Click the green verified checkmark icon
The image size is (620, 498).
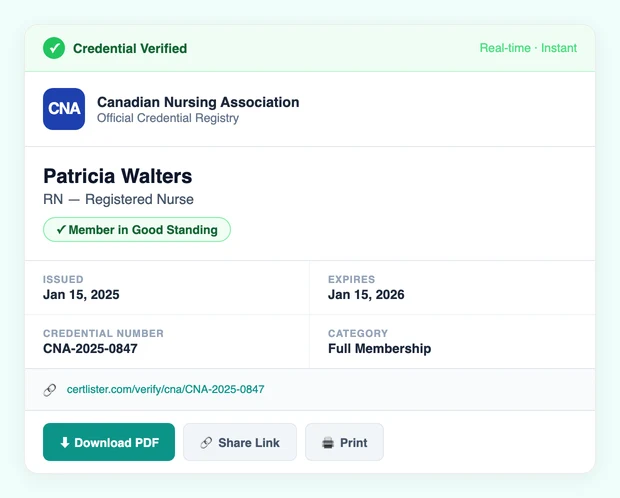coord(54,48)
